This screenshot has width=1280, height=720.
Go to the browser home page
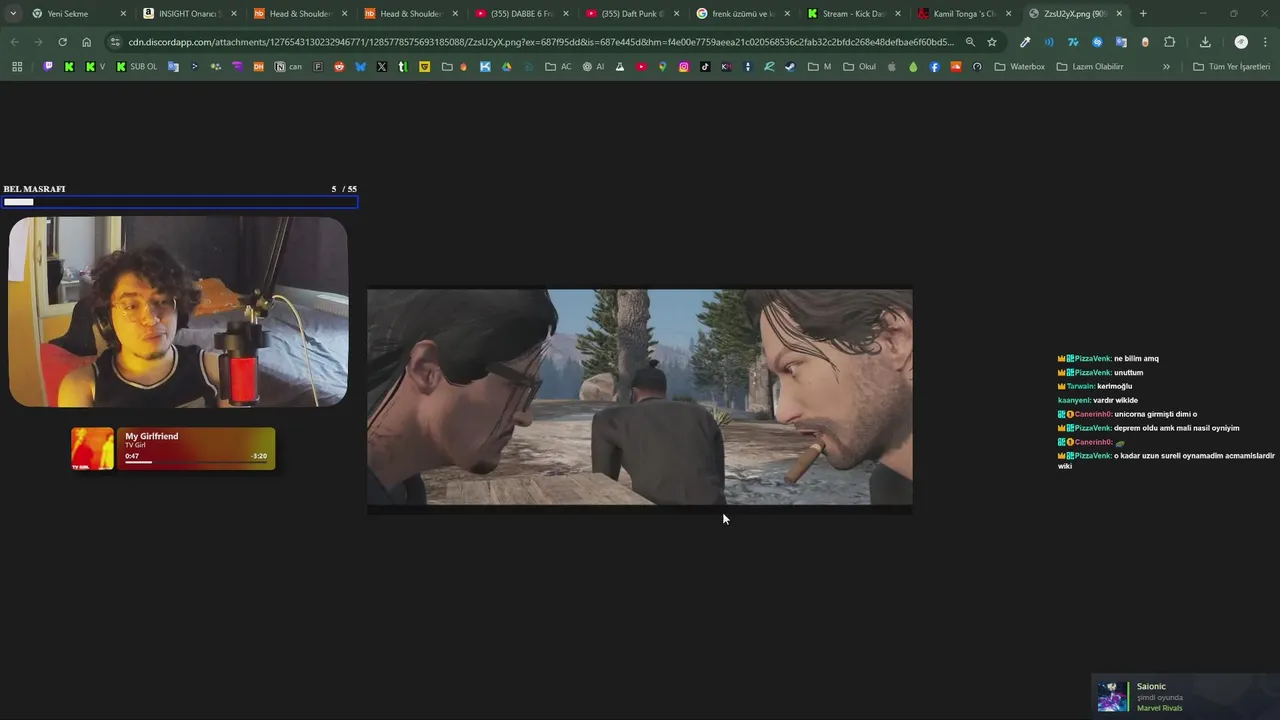click(86, 42)
